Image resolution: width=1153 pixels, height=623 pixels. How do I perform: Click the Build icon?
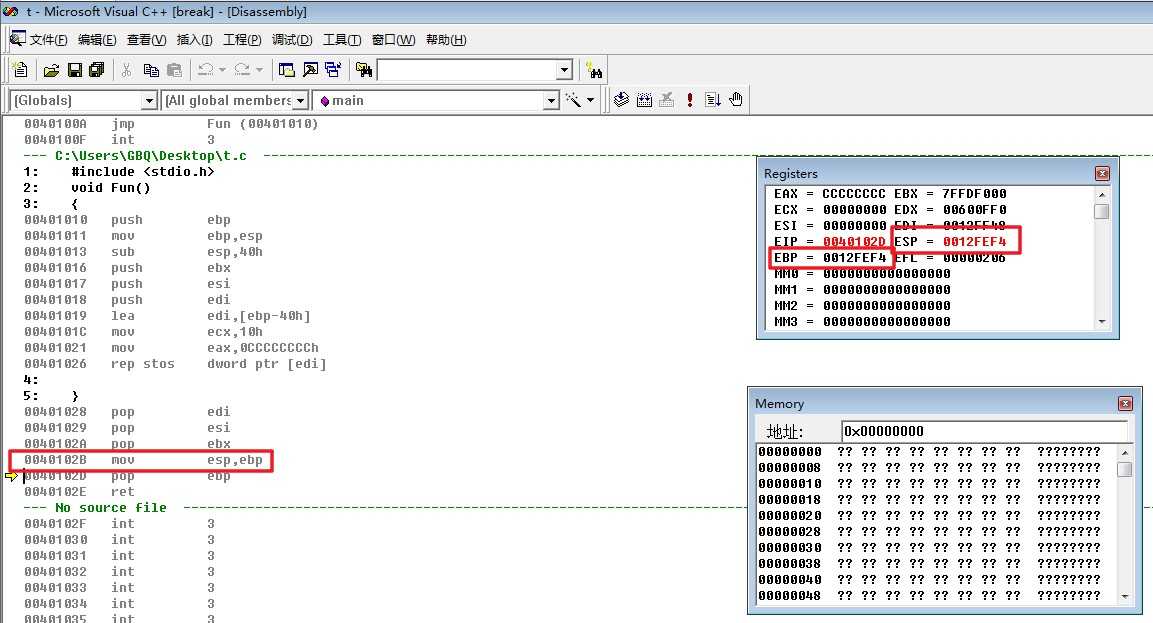click(644, 99)
